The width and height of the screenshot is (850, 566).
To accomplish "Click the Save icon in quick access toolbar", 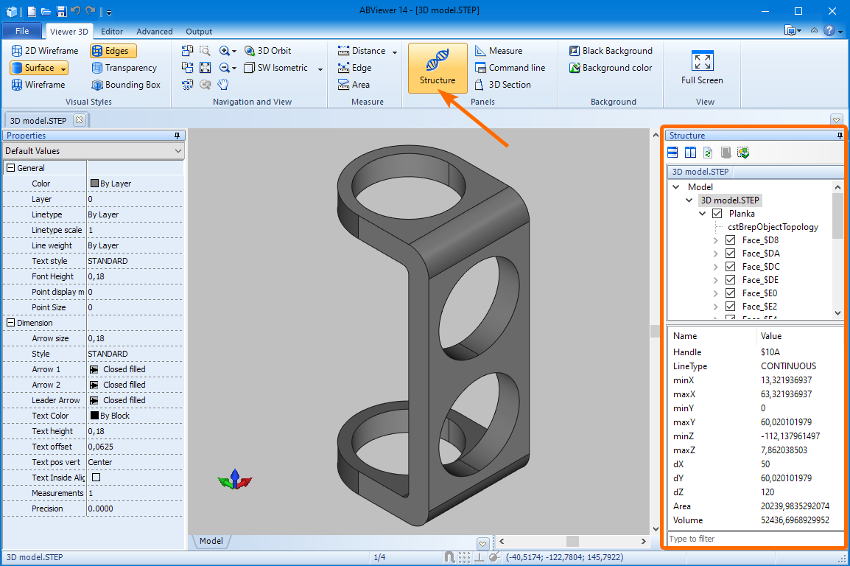I will (x=61, y=11).
